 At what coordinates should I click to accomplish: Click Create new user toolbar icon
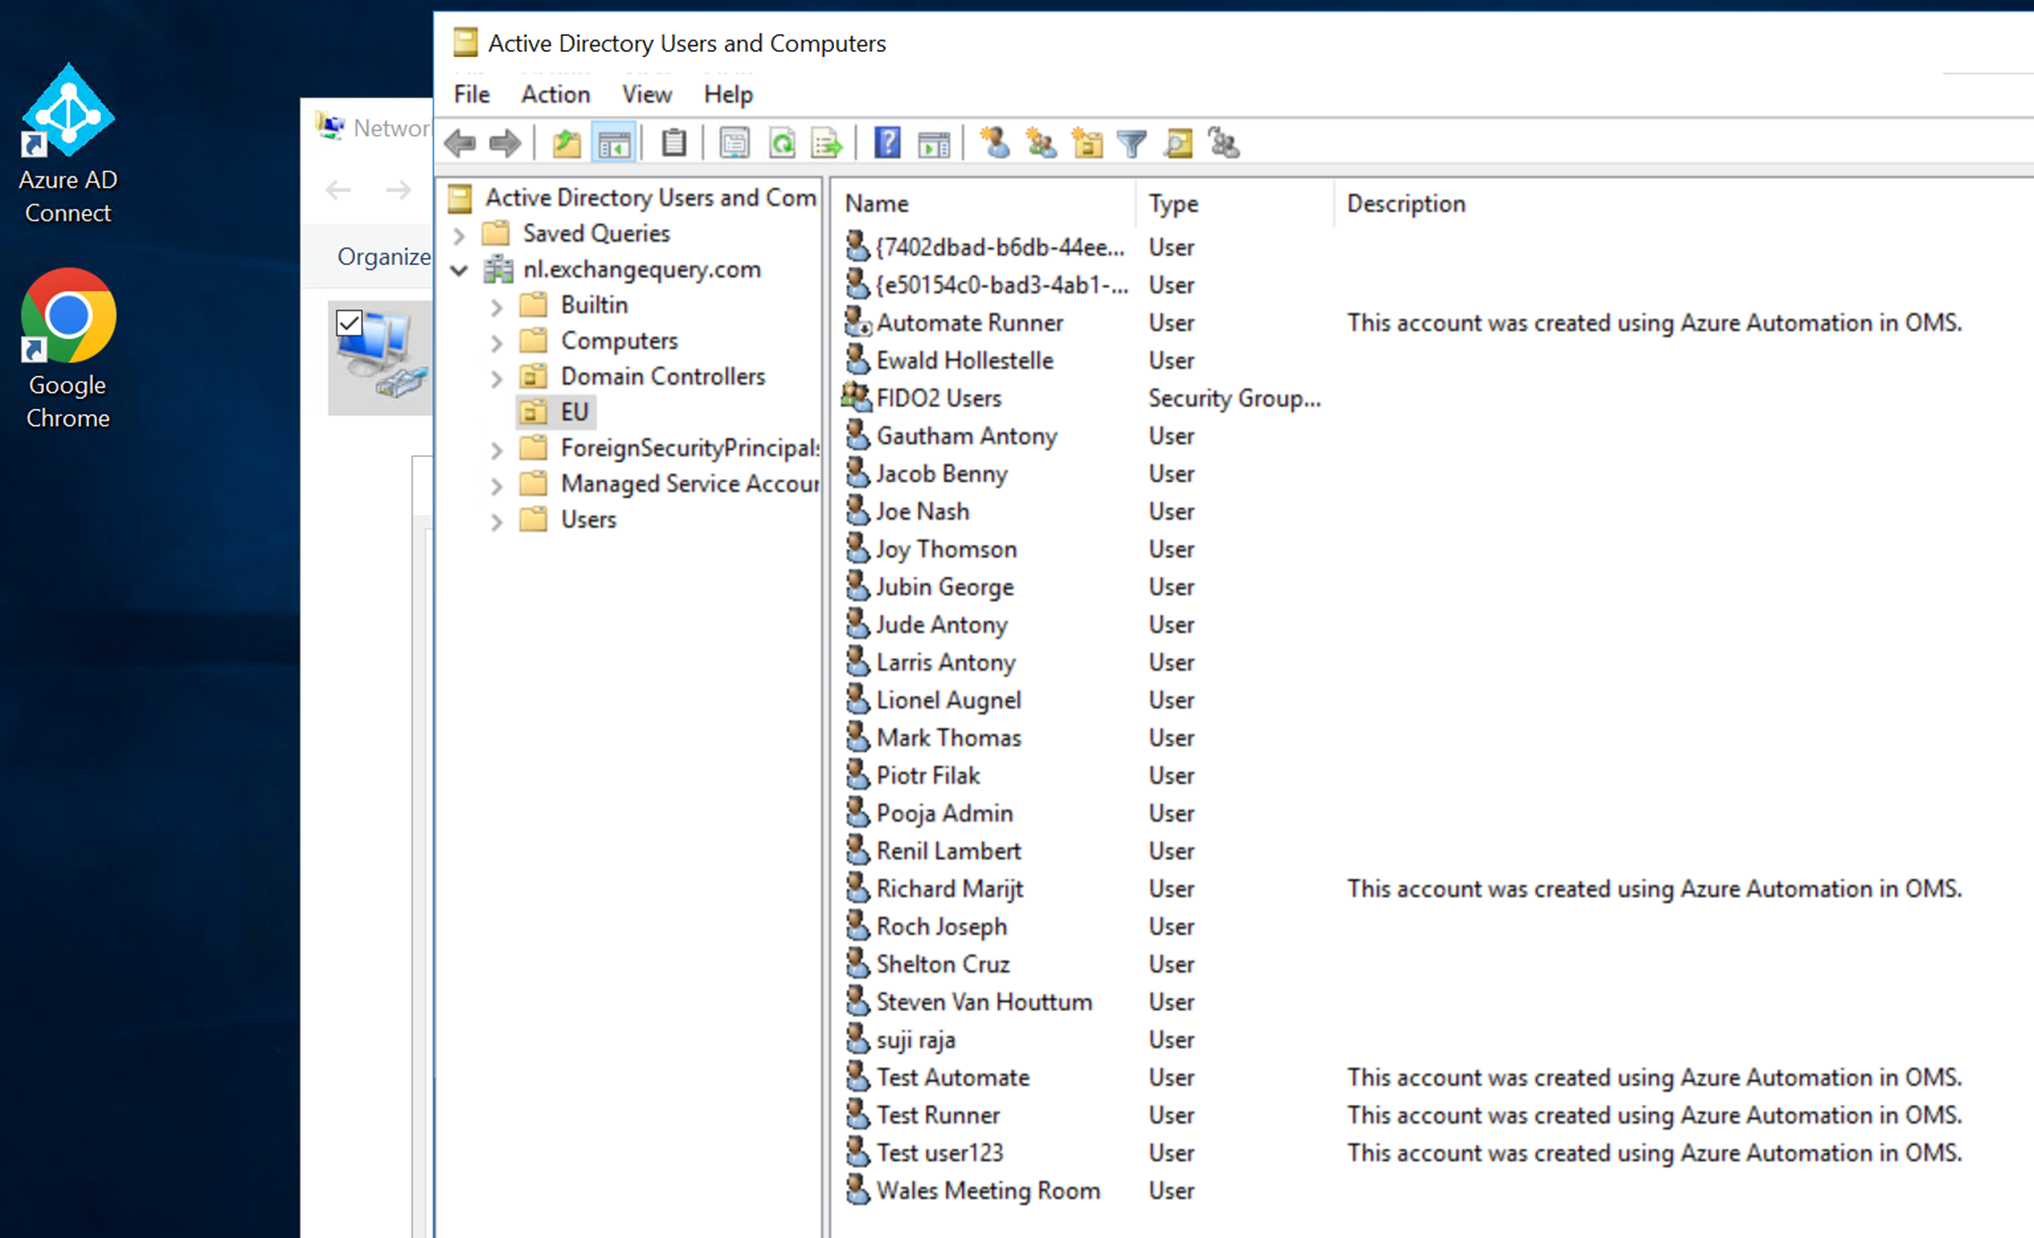pos(994,144)
